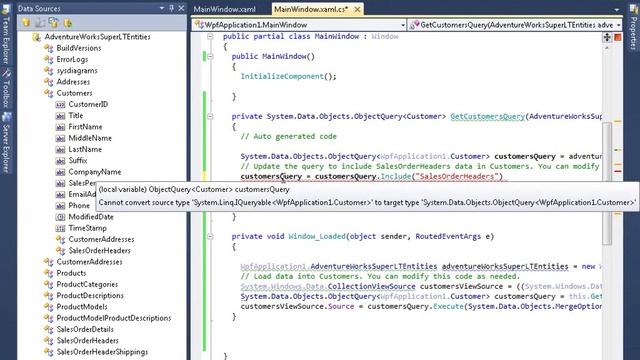Click the SalesOrderHeaders entity icon at tree root
This screenshot has width=640, height=360.
tap(49, 341)
